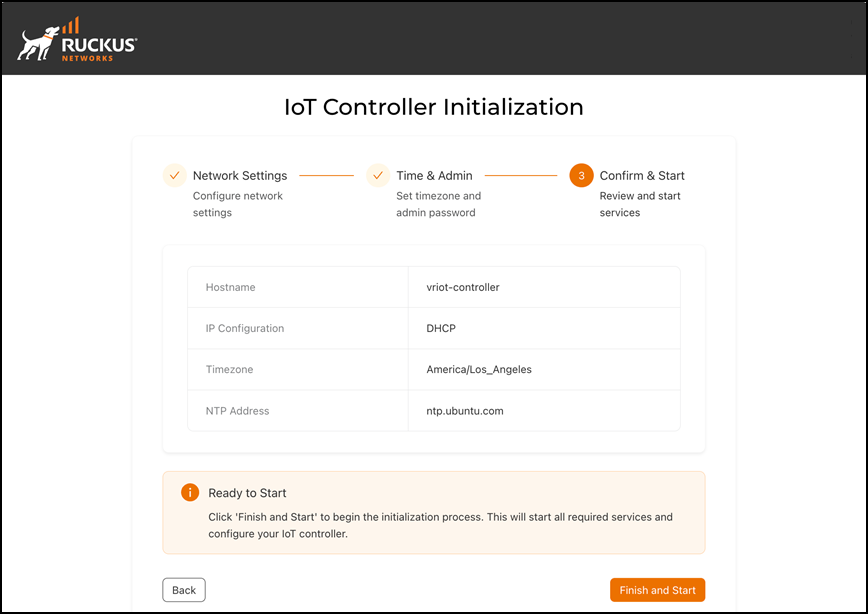Viewport: 868px width, 614px height.
Task: Click the Ready to Start info icon
Action: click(x=190, y=492)
